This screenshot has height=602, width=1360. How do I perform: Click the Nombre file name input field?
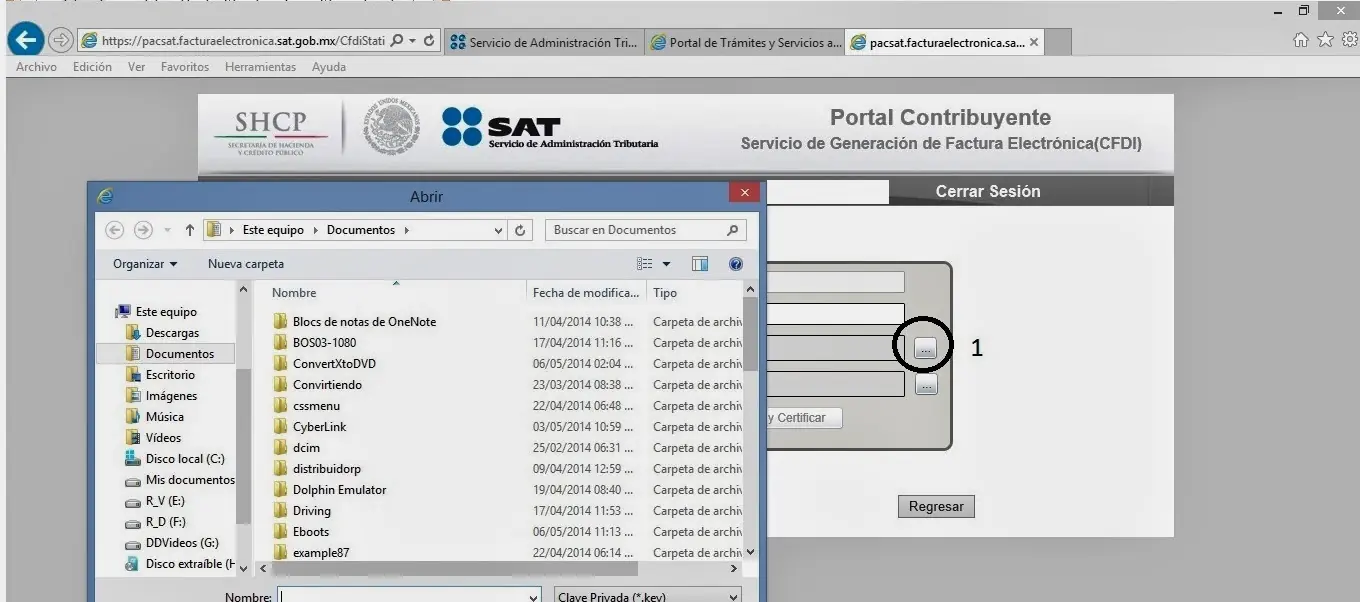coord(410,596)
